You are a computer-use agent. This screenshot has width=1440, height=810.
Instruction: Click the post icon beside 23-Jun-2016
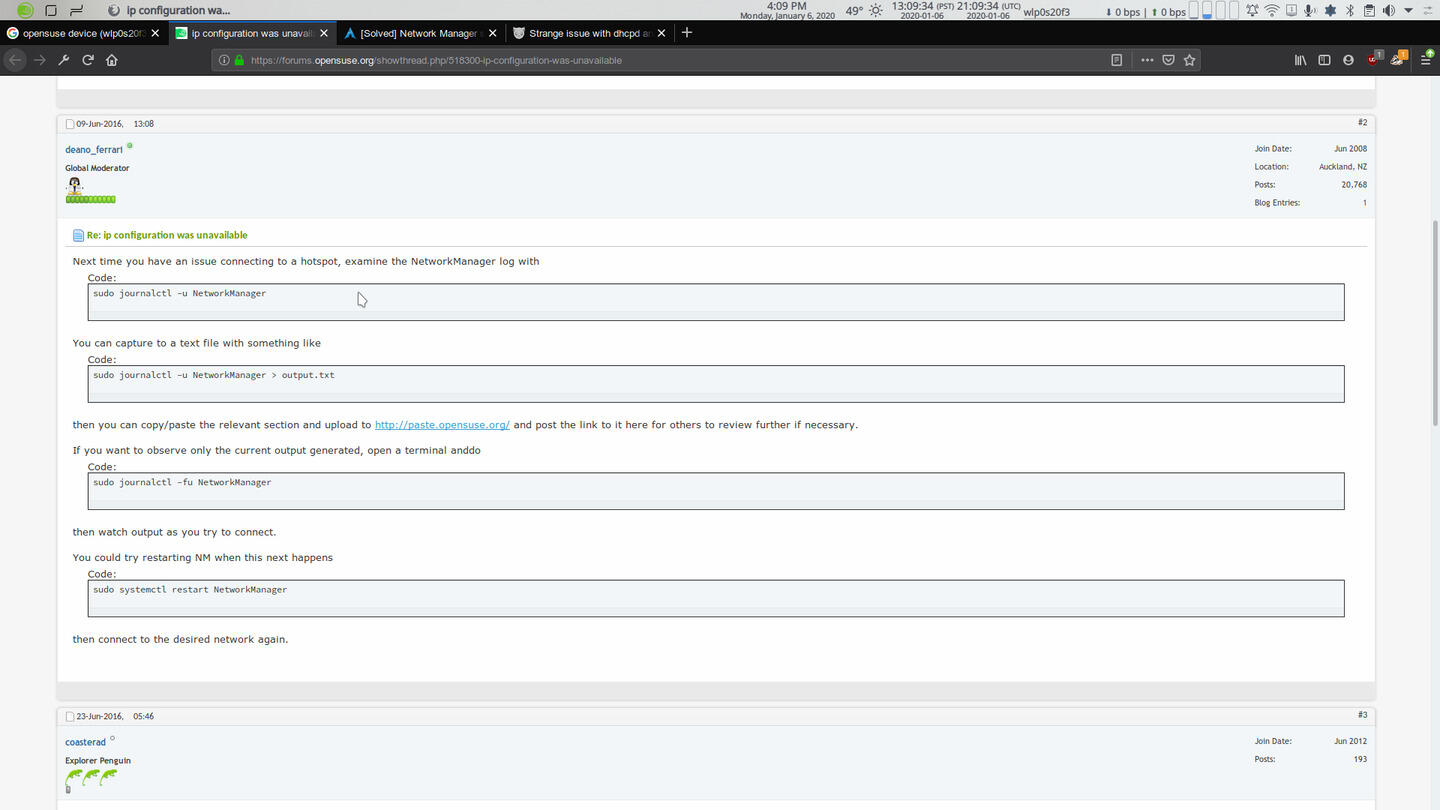click(x=70, y=717)
